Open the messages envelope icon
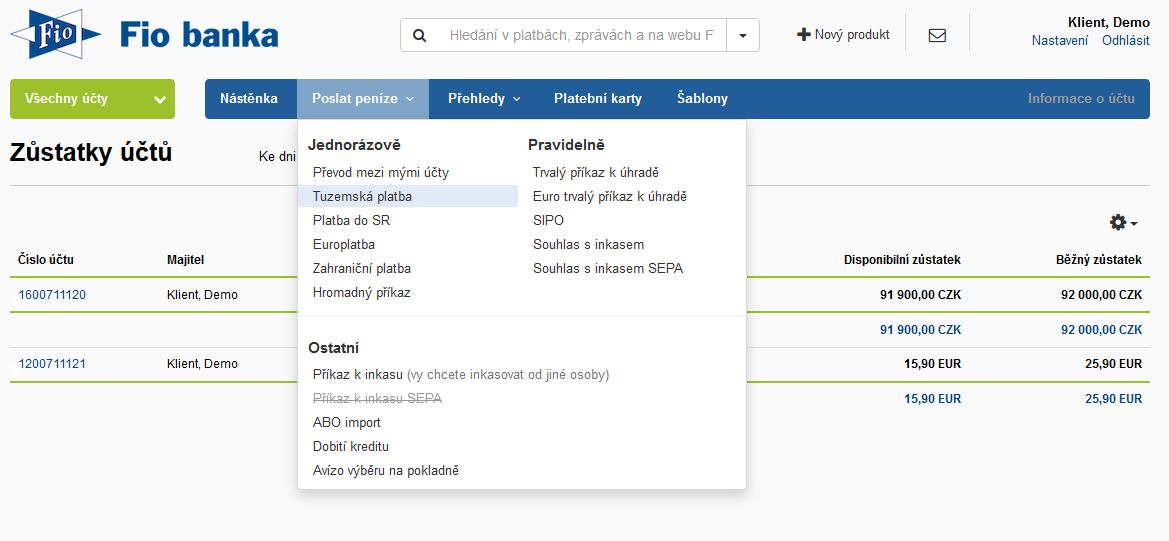Screen dimensions: 1169x541 (x=937, y=35)
